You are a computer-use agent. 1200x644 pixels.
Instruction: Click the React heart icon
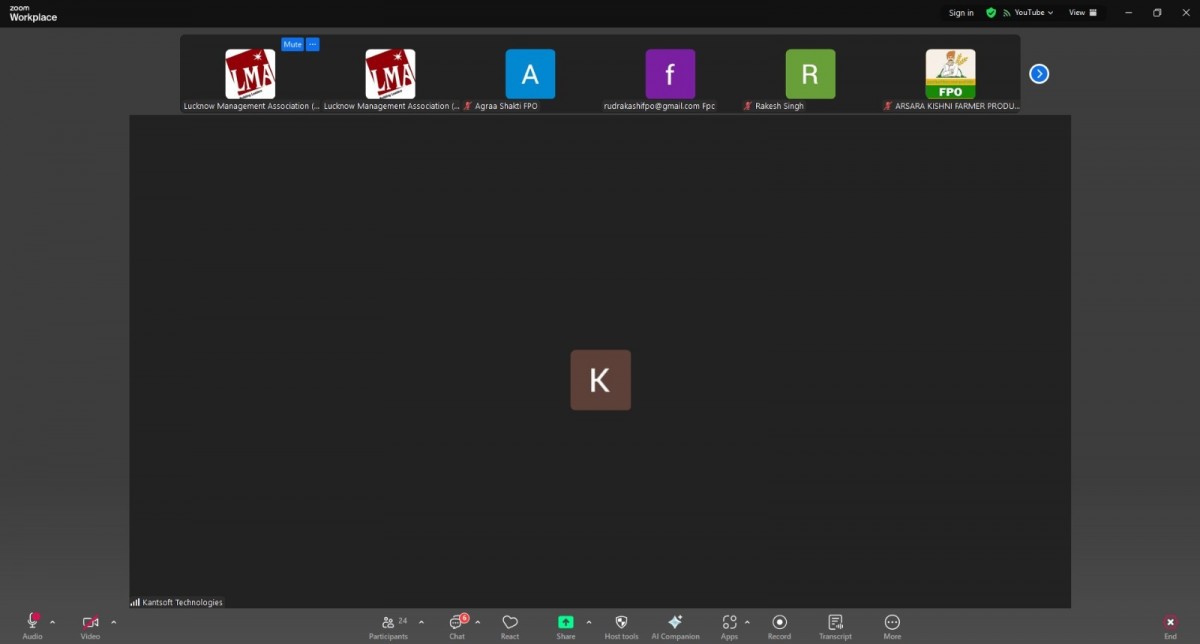[510, 624]
